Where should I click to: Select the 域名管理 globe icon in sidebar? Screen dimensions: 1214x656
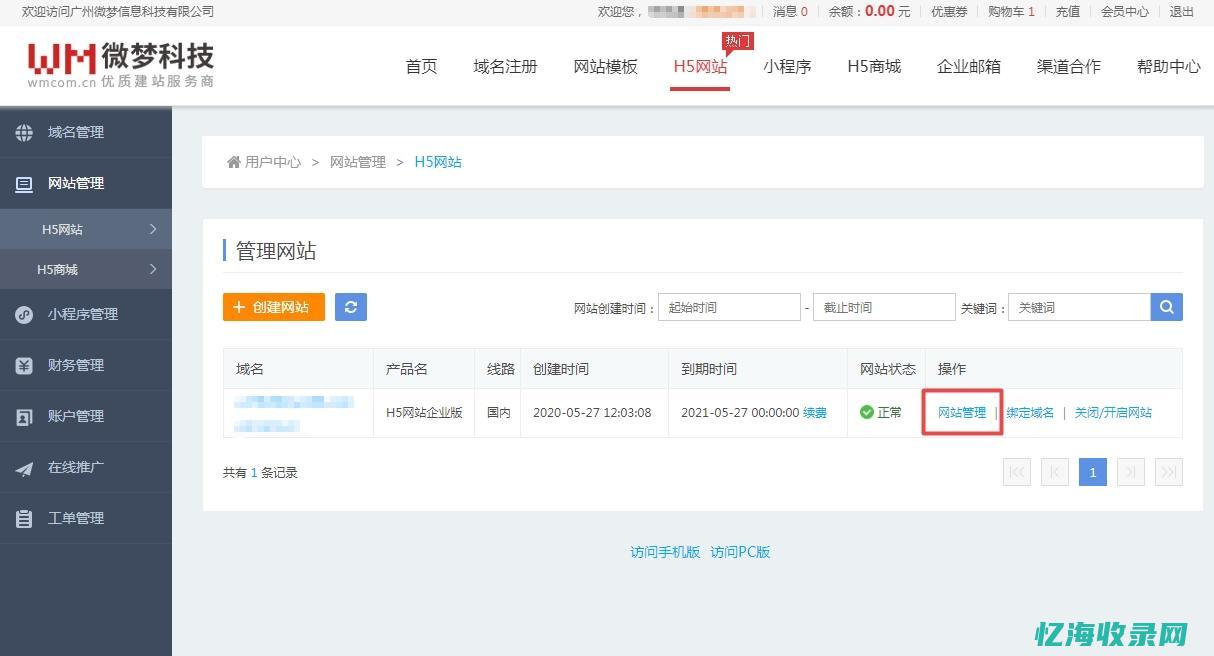click(24, 131)
